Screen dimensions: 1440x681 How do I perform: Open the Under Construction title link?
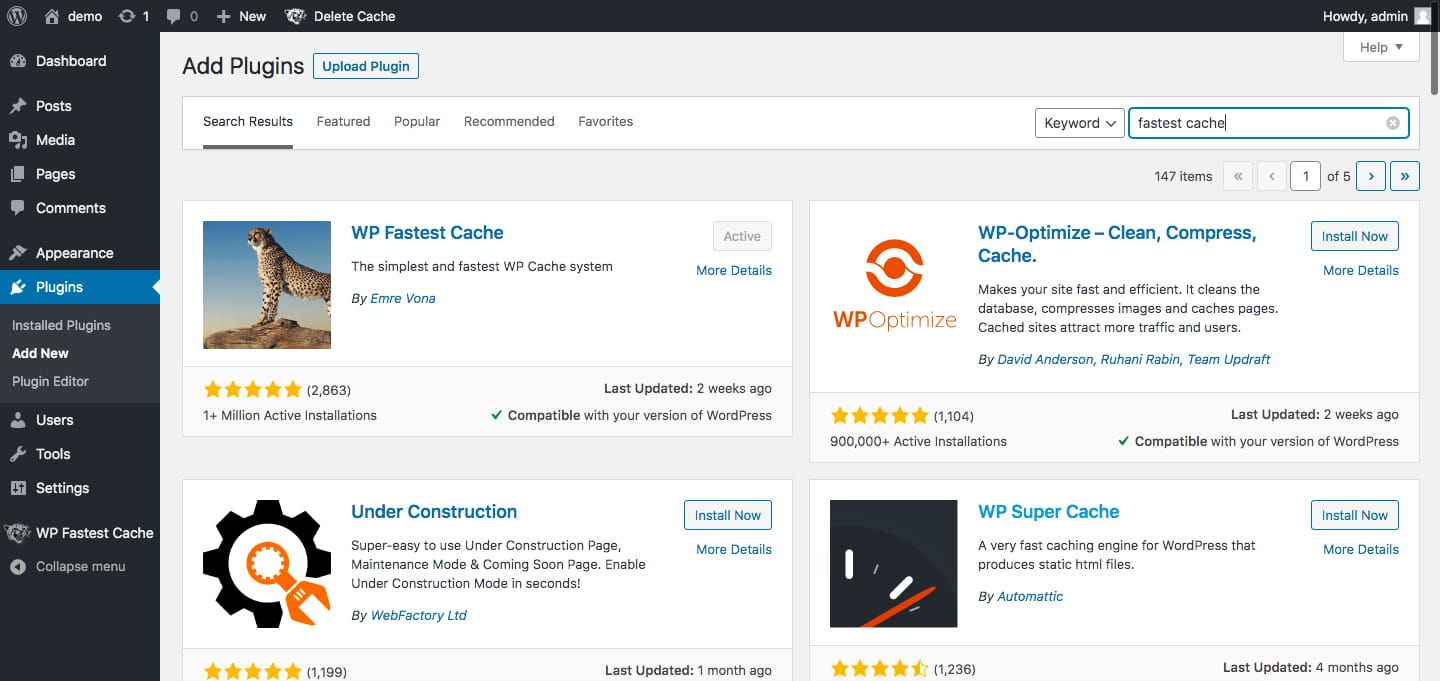434,512
